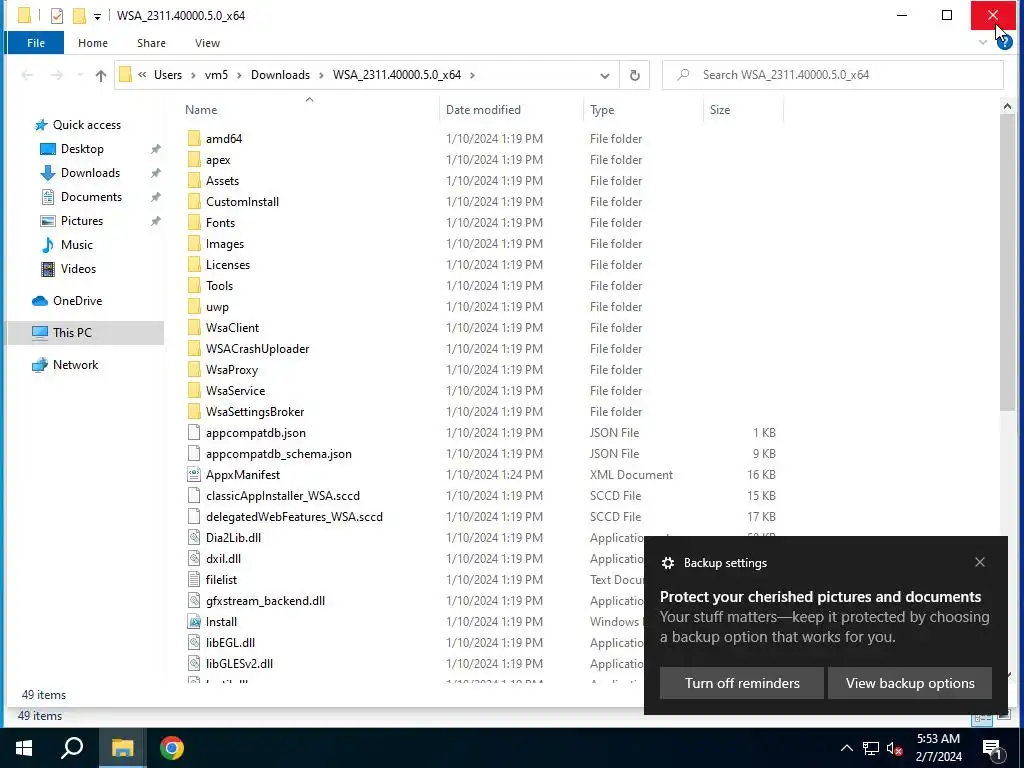Select the Fonts folder icon
Image resolution: width=1024 pixels, height=768 pixels.
[x=194, y=222]
